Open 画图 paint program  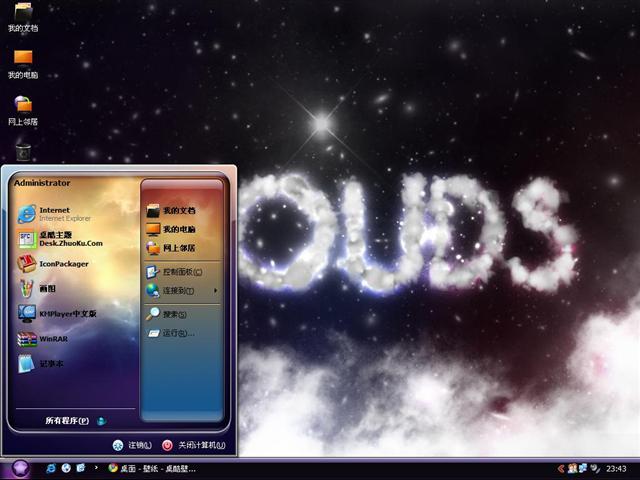(x=37, y=289)
